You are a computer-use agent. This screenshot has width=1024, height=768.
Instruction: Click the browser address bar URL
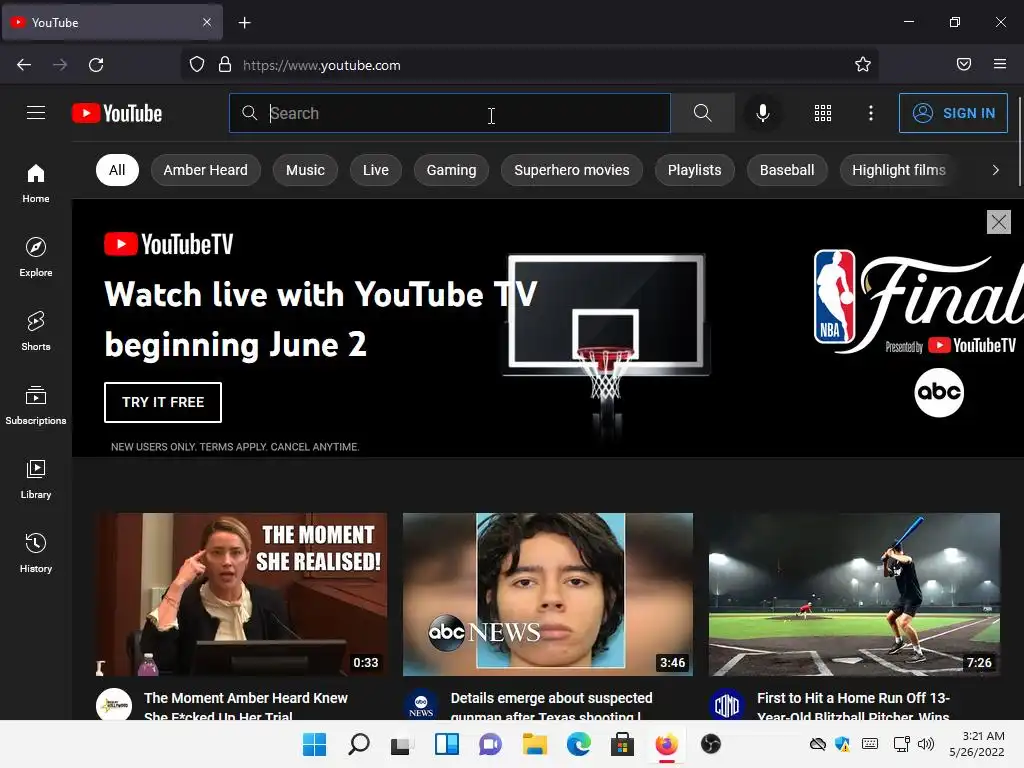[321, 65]
